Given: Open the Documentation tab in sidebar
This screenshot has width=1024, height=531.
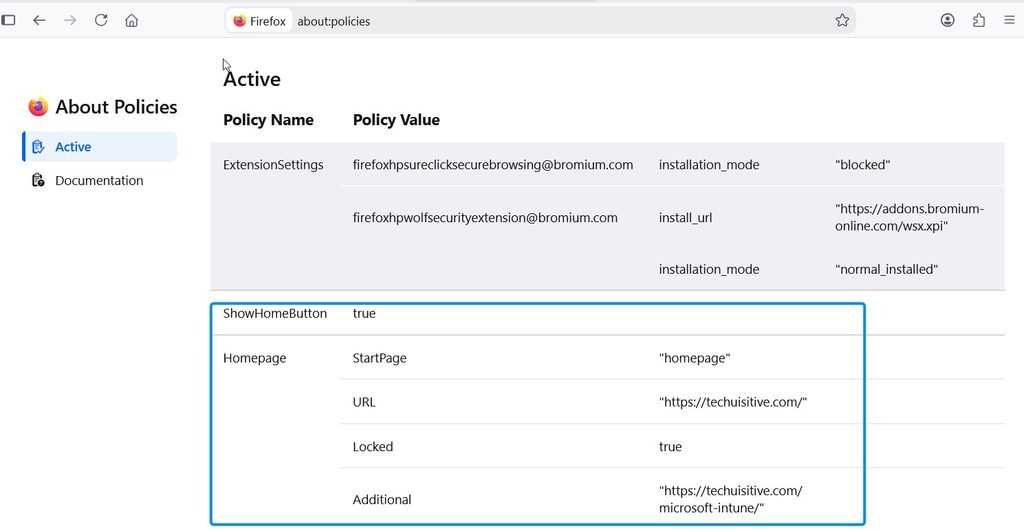Looking at the screenshot, I should click(x=100, y=180).
